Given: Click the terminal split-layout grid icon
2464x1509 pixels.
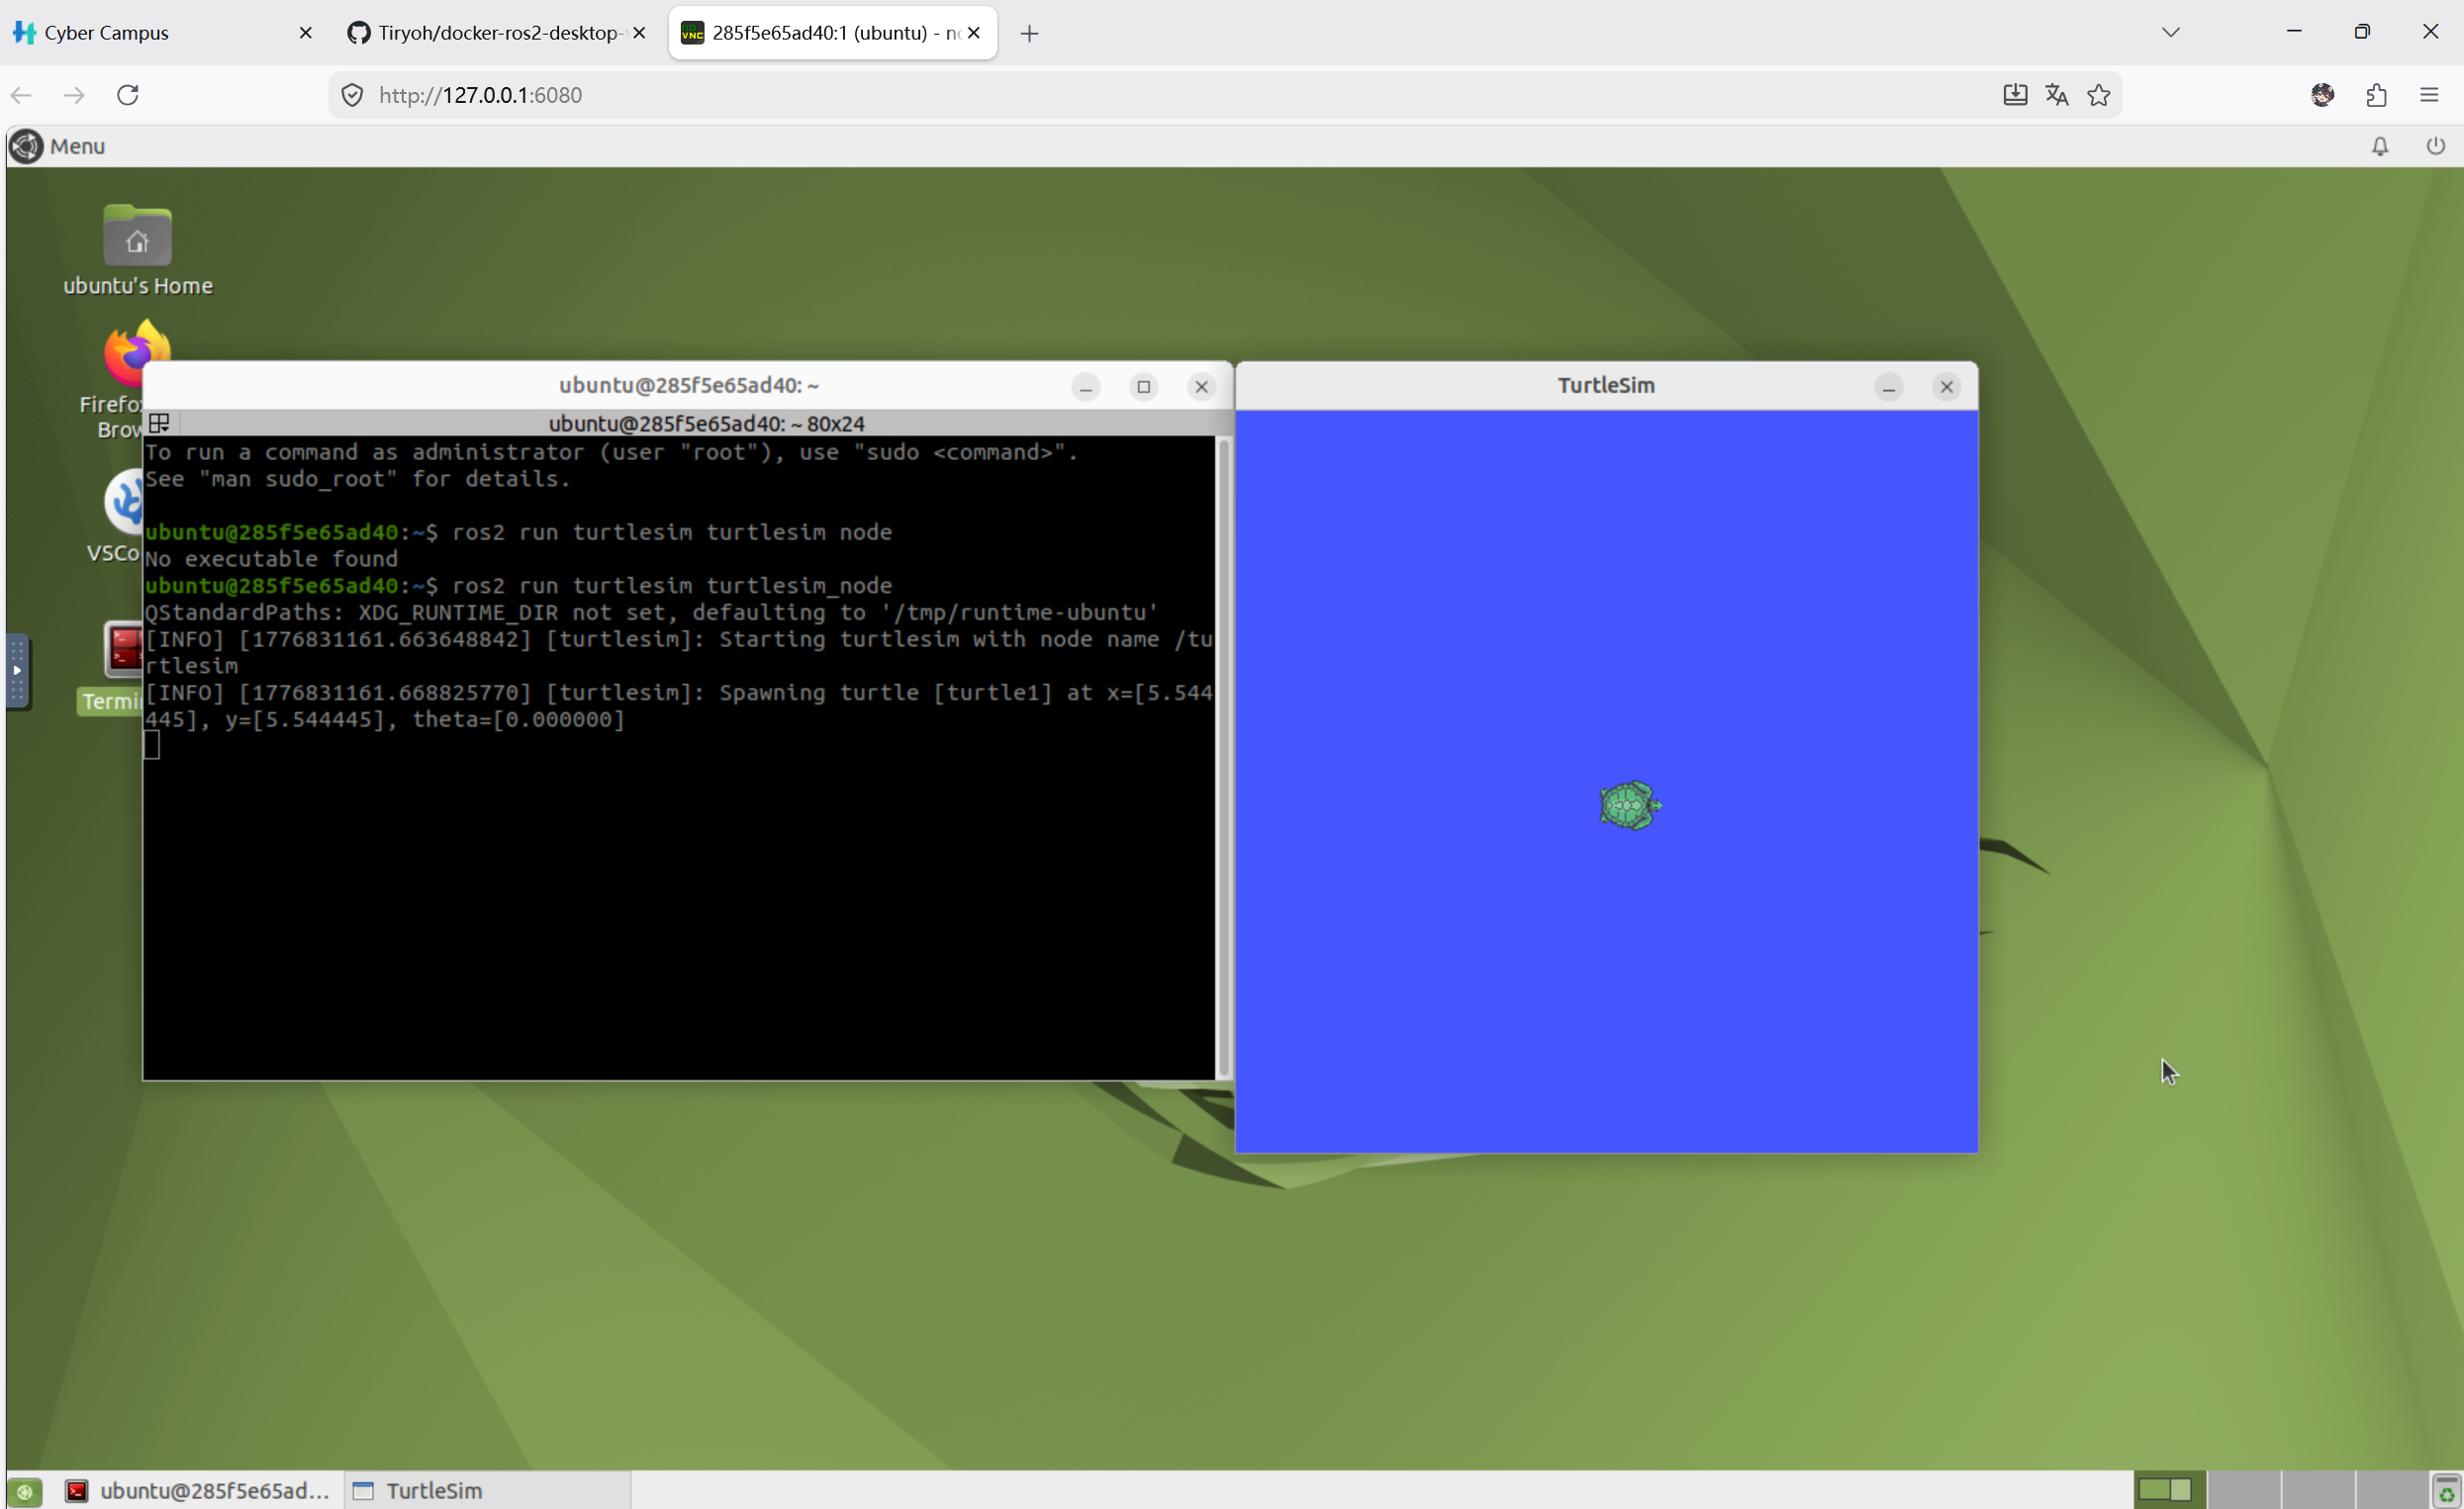Looking at the screenshot, I should tap(159, 423).
